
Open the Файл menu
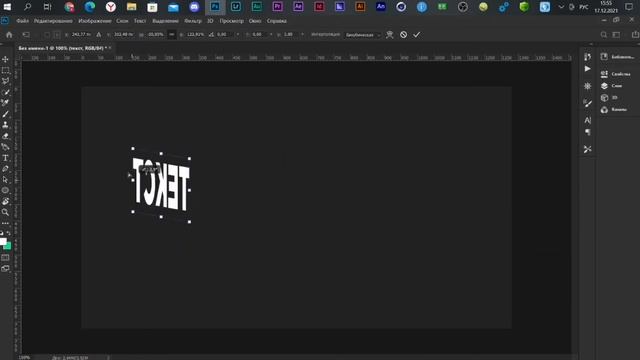pos(22,21)
